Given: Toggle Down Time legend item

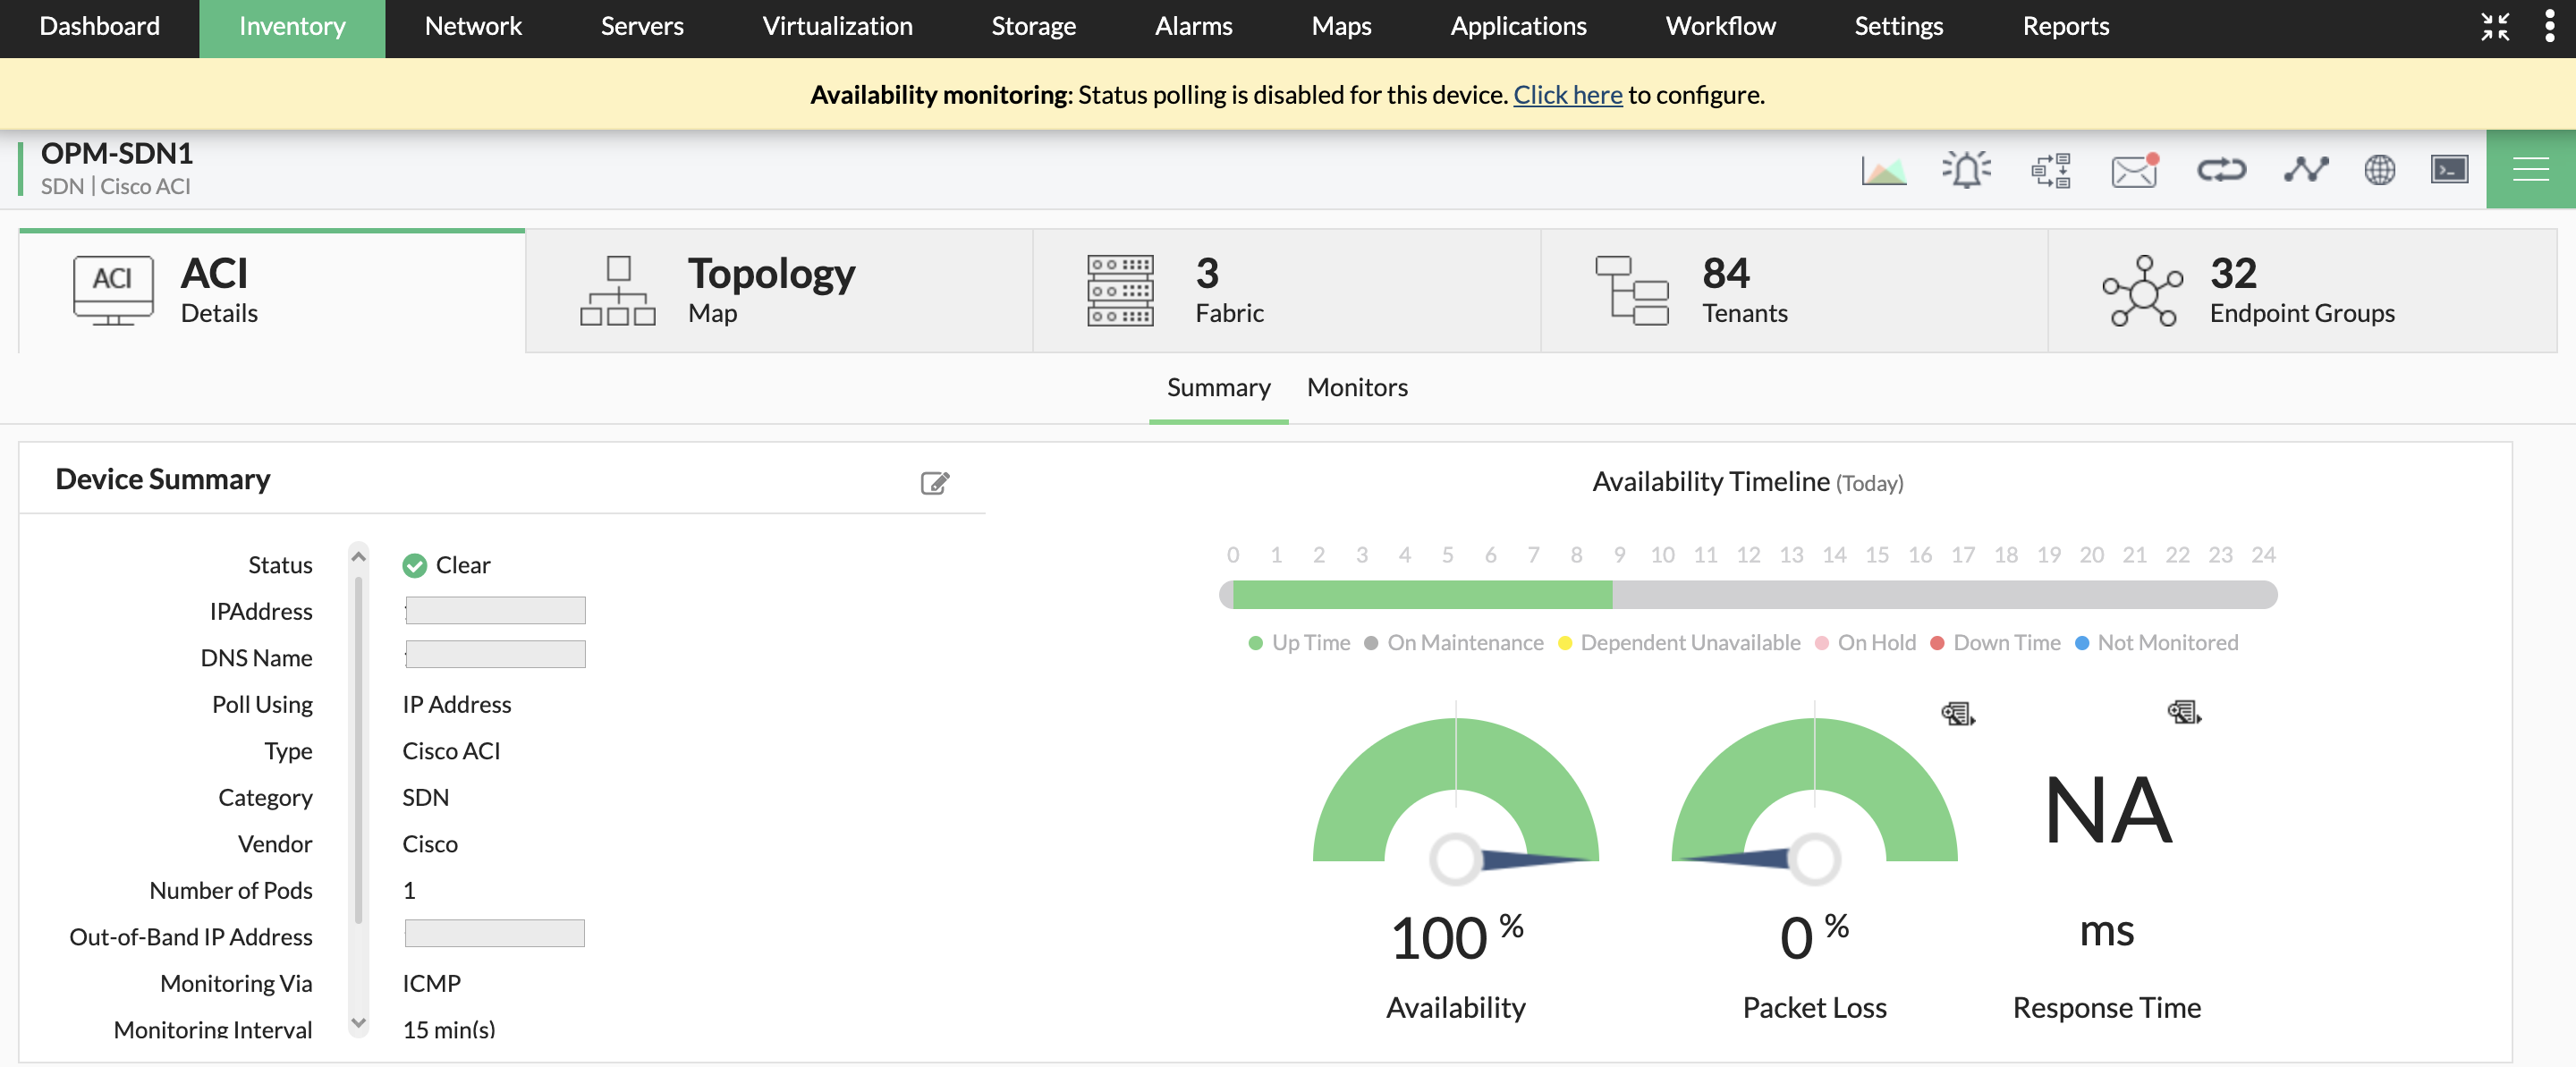Looking at the screenshot, I should (x=1995, y=643).
